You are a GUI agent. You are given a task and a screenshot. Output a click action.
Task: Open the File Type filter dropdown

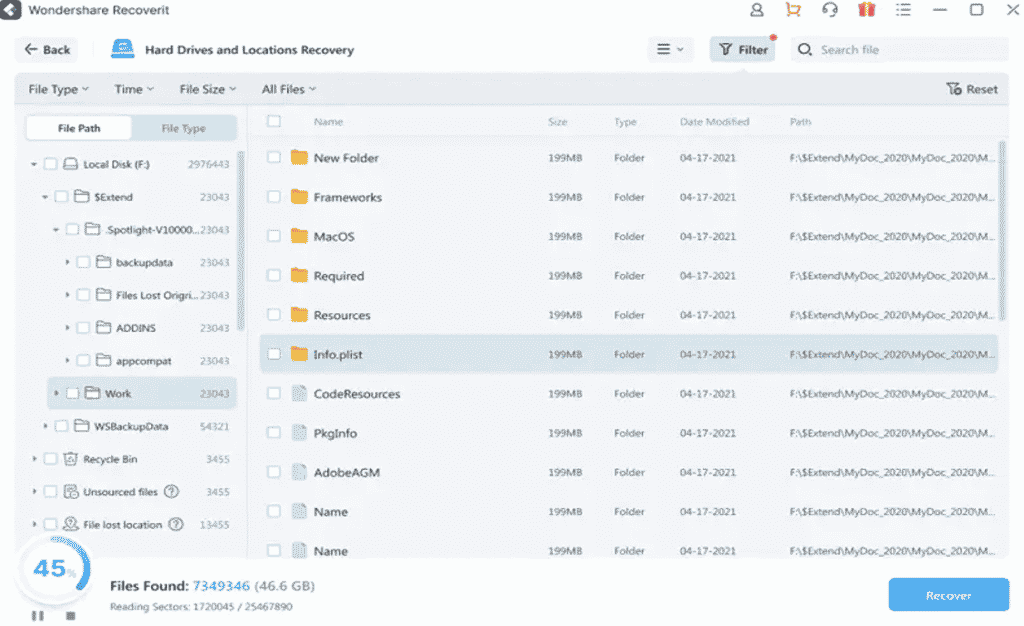(x=58, y=89)
